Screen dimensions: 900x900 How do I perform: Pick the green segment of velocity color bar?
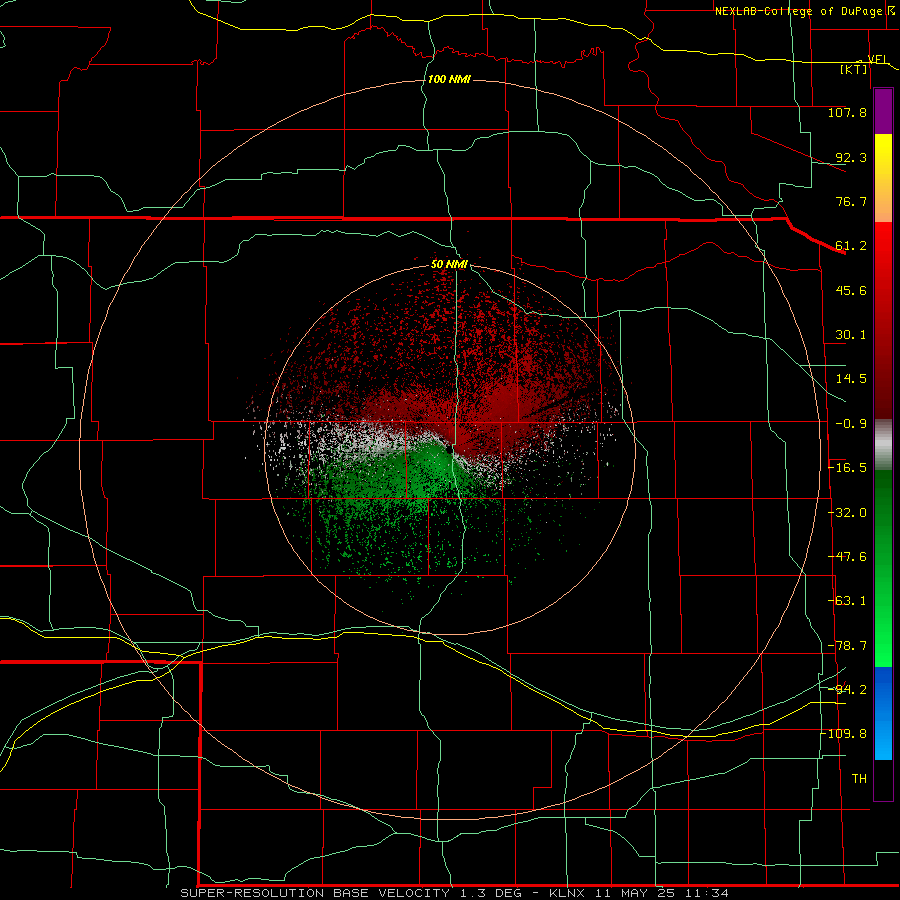click(883, 568)
